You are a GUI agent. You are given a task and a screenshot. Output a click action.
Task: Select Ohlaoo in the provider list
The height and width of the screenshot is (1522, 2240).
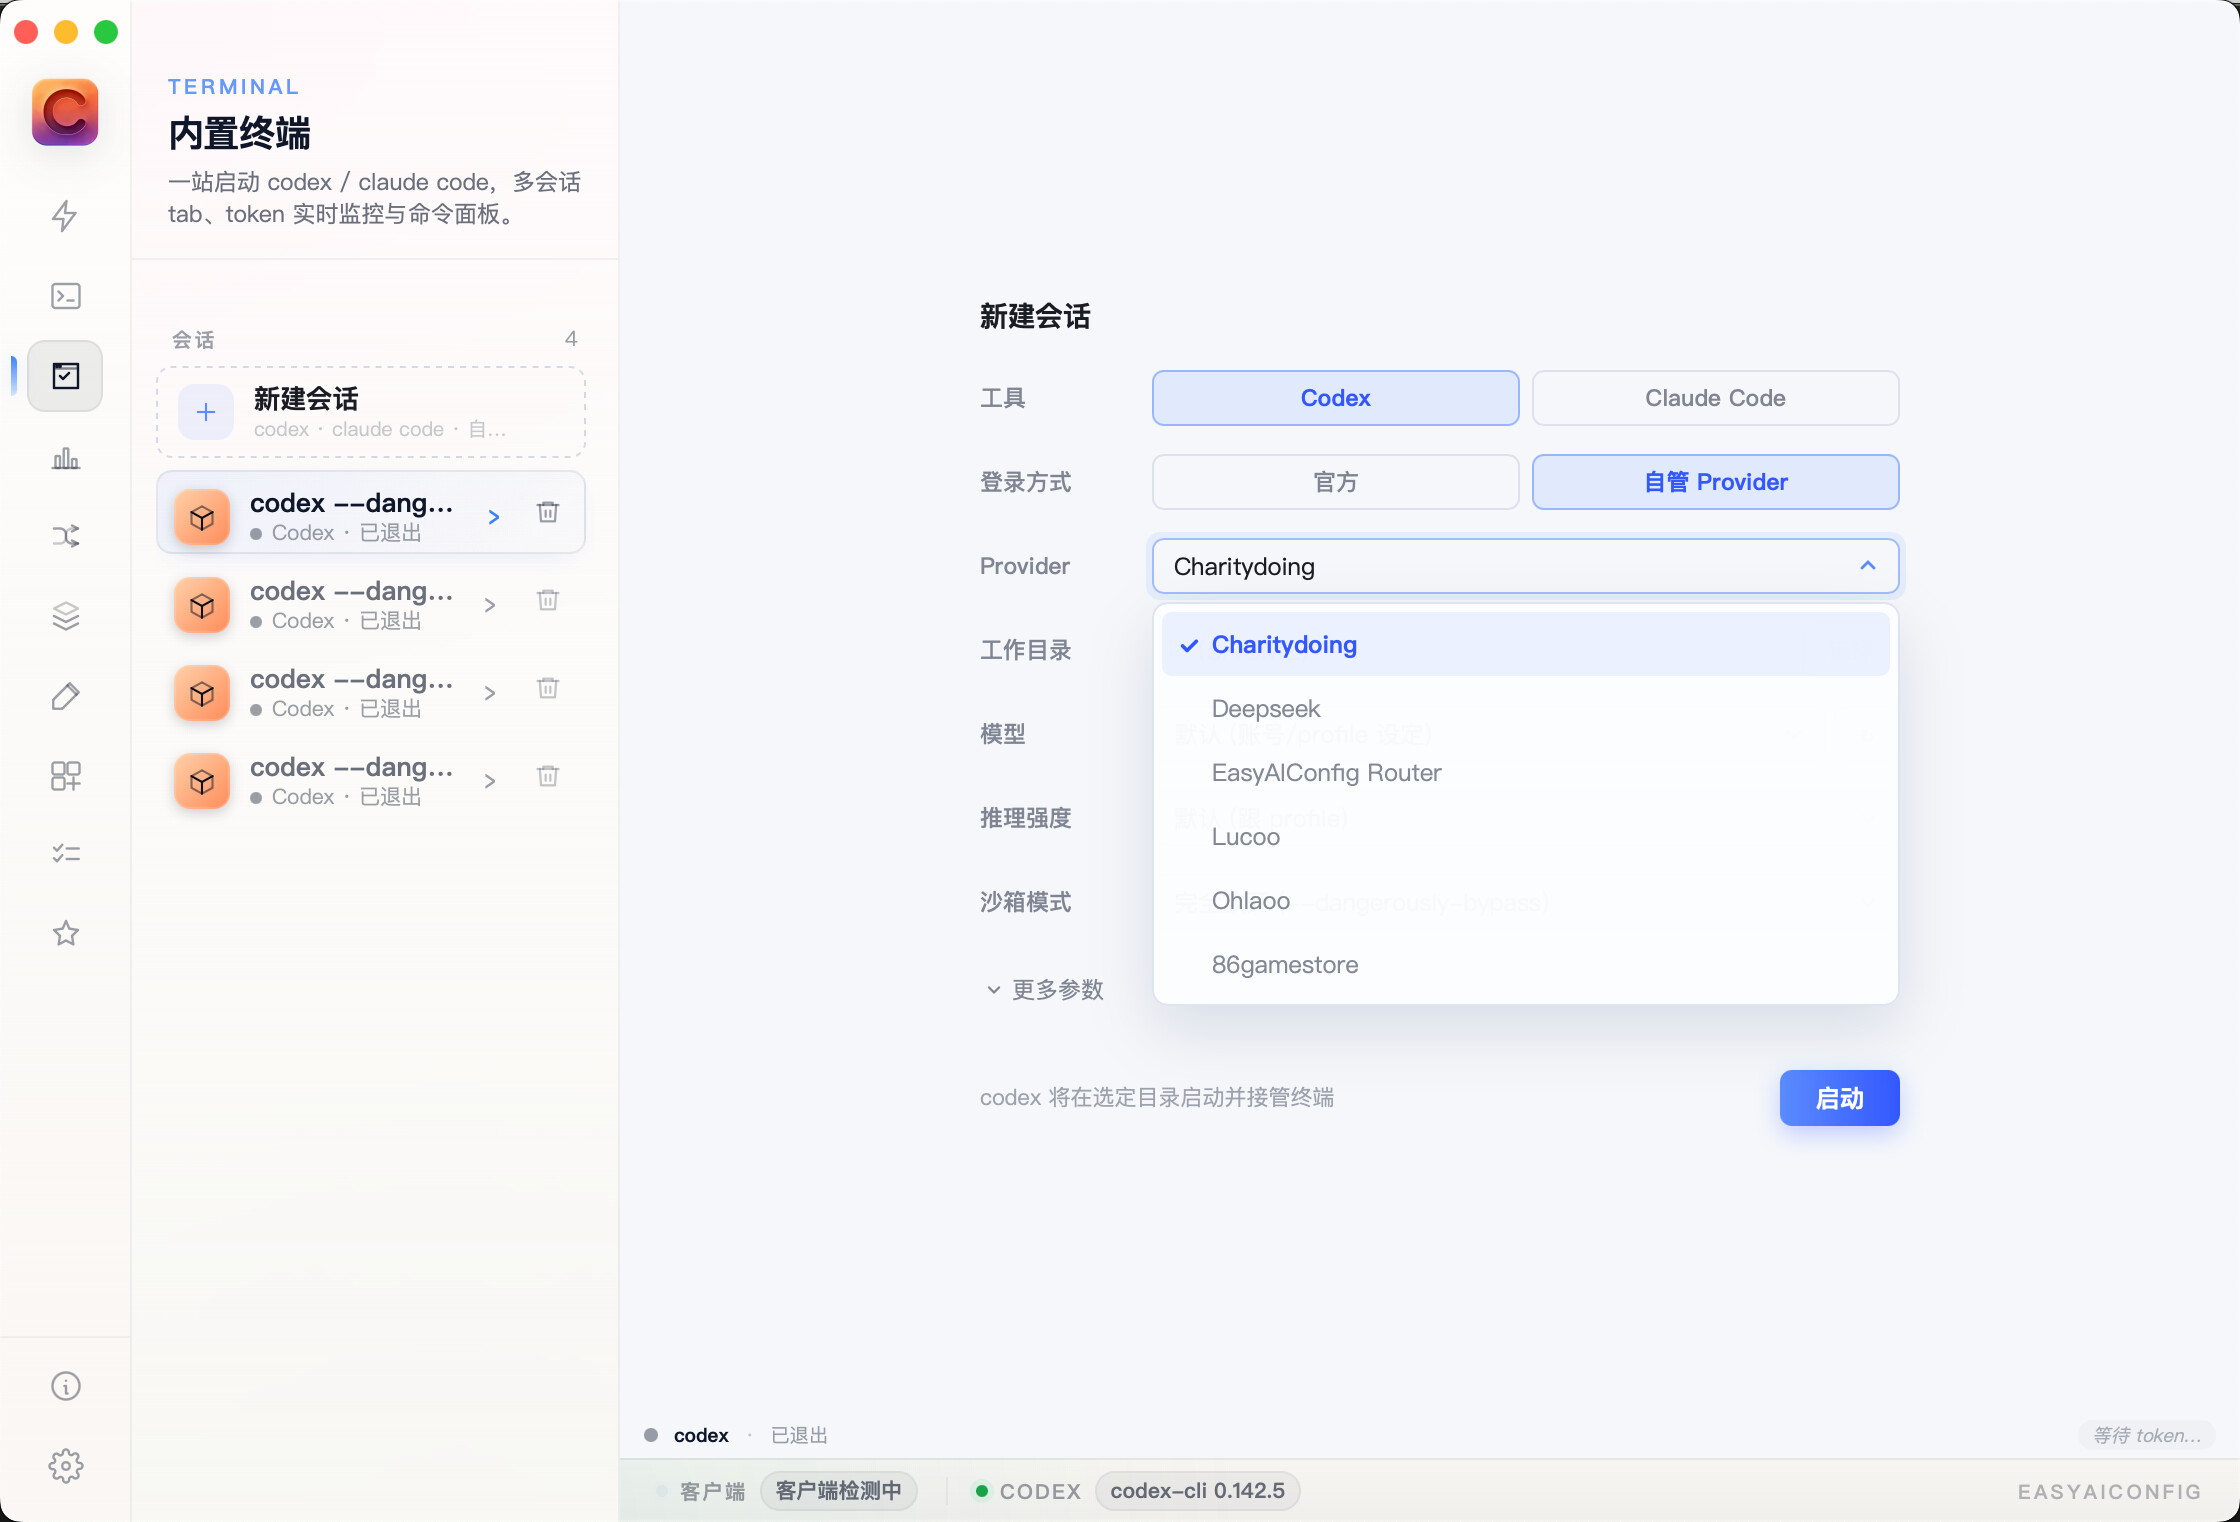click(1525, 901)
